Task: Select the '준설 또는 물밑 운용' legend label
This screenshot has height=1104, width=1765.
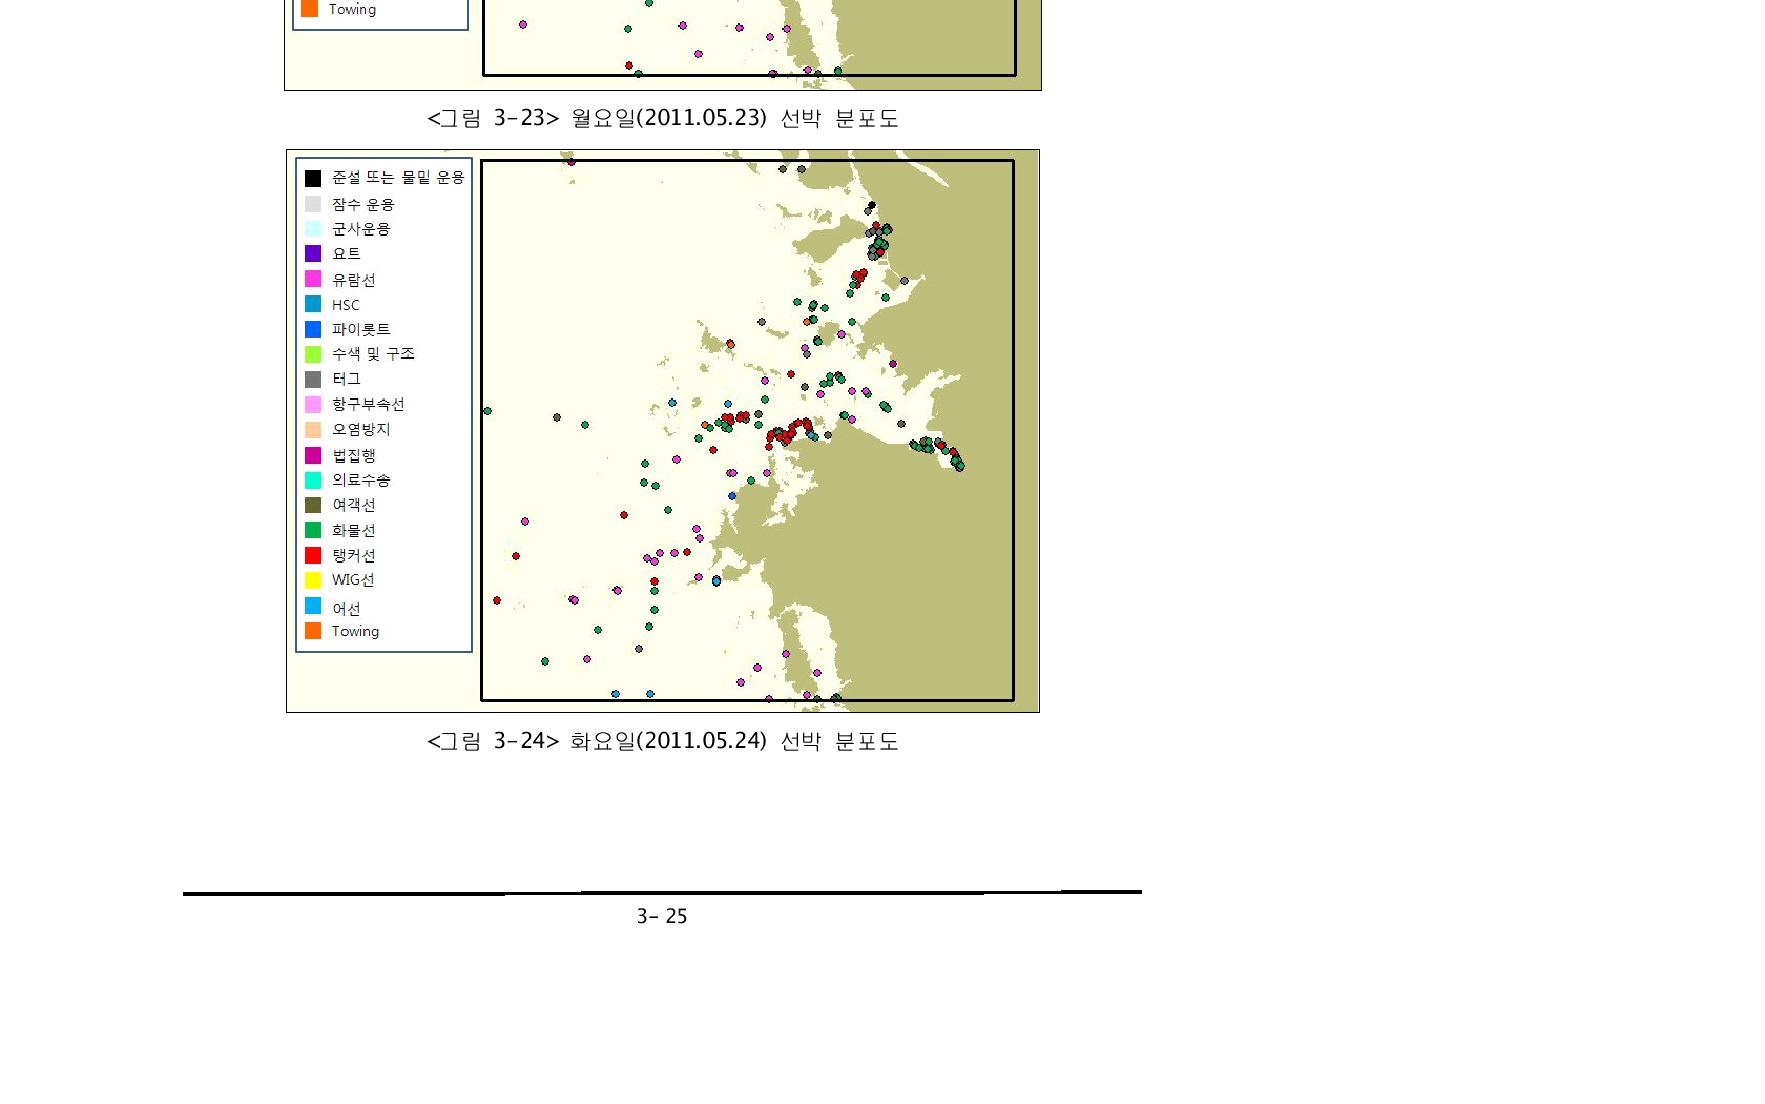Action: pyautogui.click(x=398, y=177)
